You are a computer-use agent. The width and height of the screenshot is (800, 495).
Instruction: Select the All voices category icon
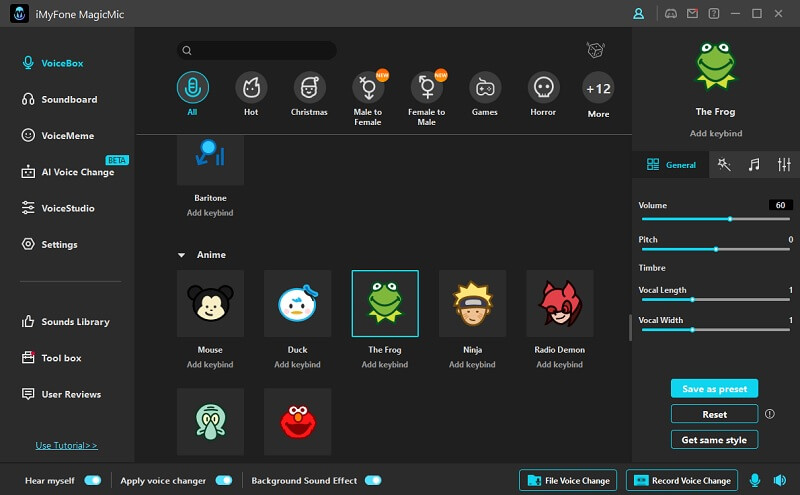click(192, 88)
